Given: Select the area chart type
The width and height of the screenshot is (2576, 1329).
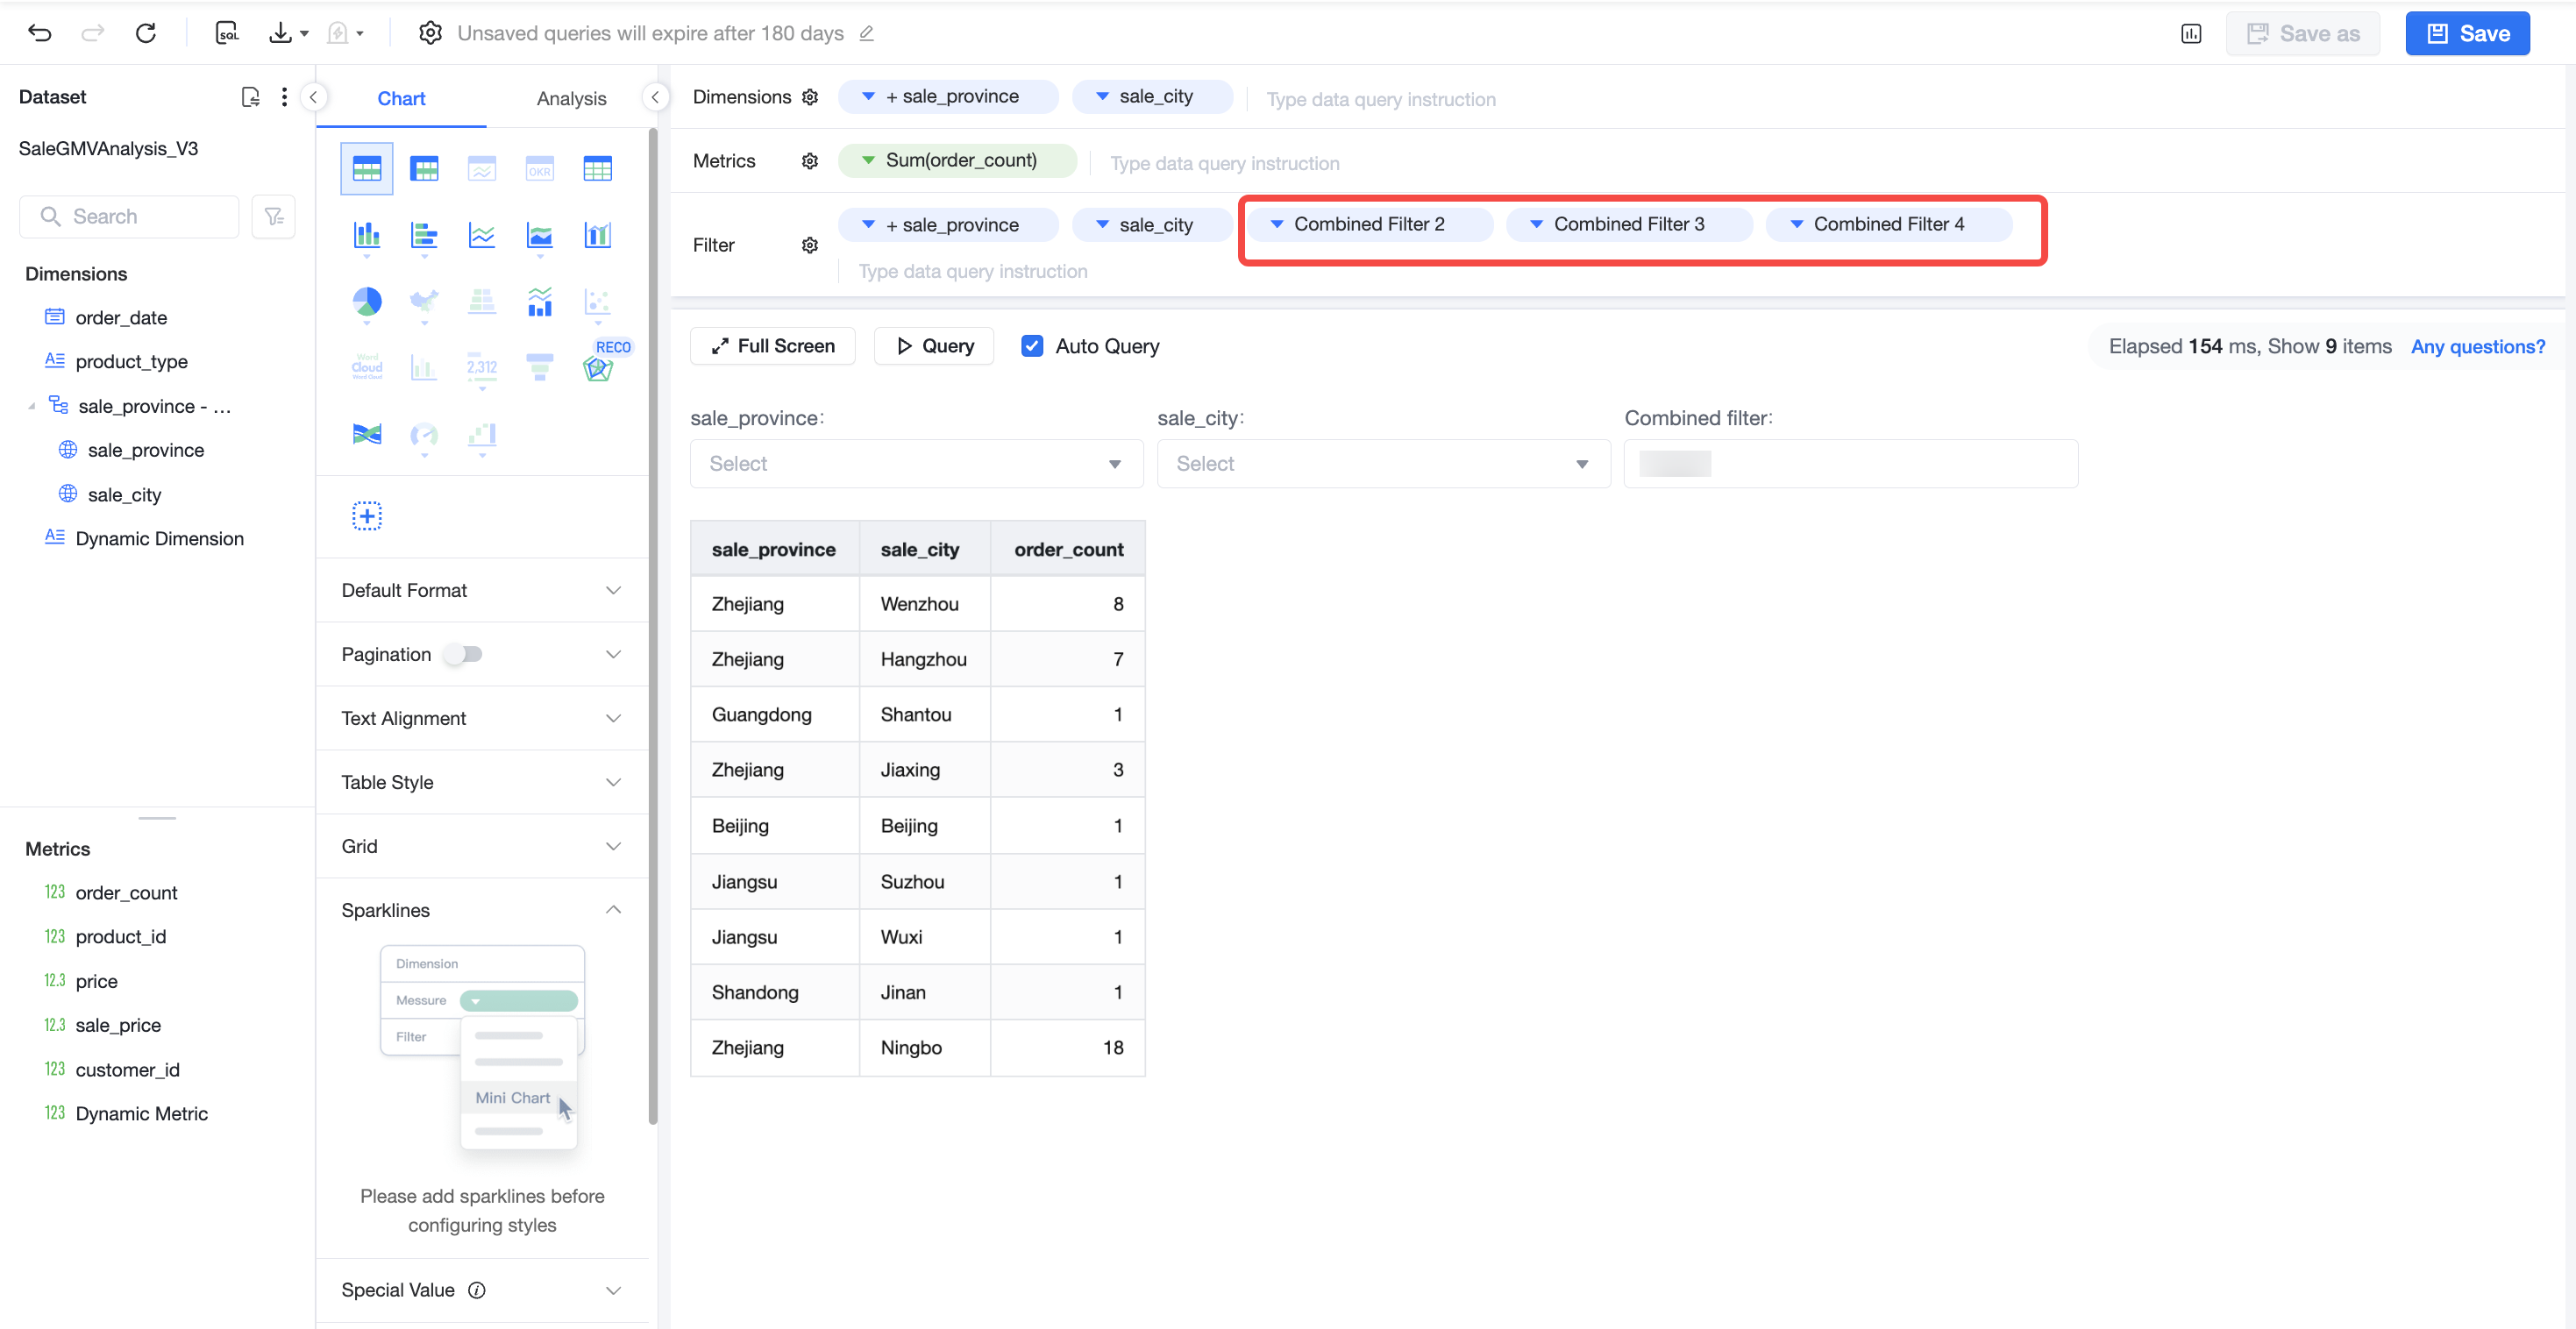Looking at the screenshot, I should [x=540, y=235].
